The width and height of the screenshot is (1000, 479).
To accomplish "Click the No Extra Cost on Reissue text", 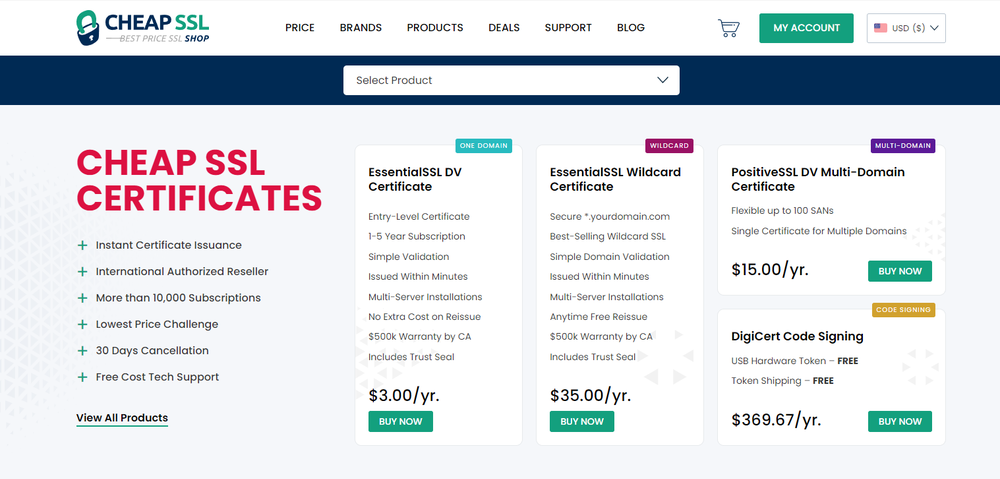I will pos(424,317).
